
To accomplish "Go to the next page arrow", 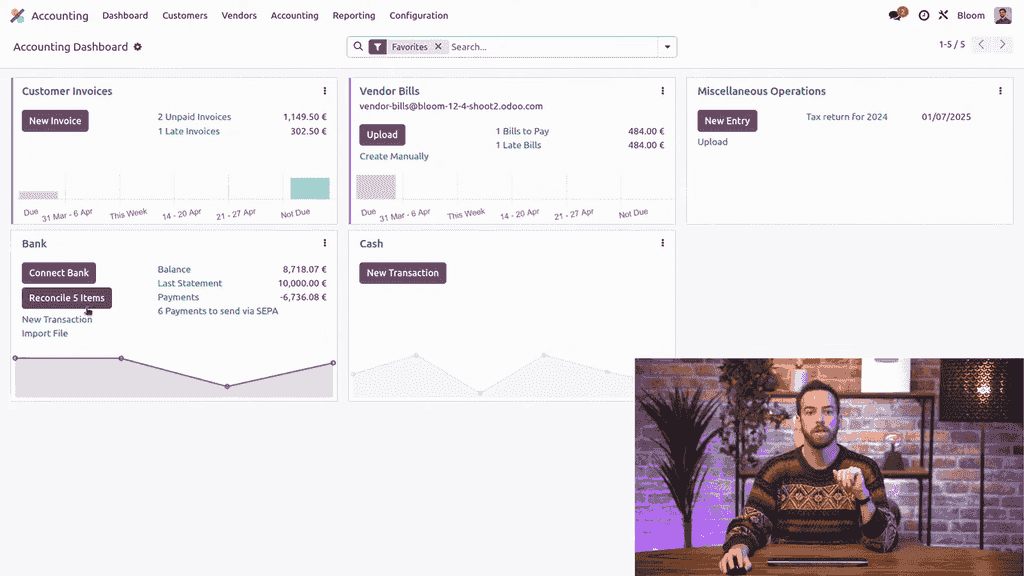I will [x=1003, y=45].
